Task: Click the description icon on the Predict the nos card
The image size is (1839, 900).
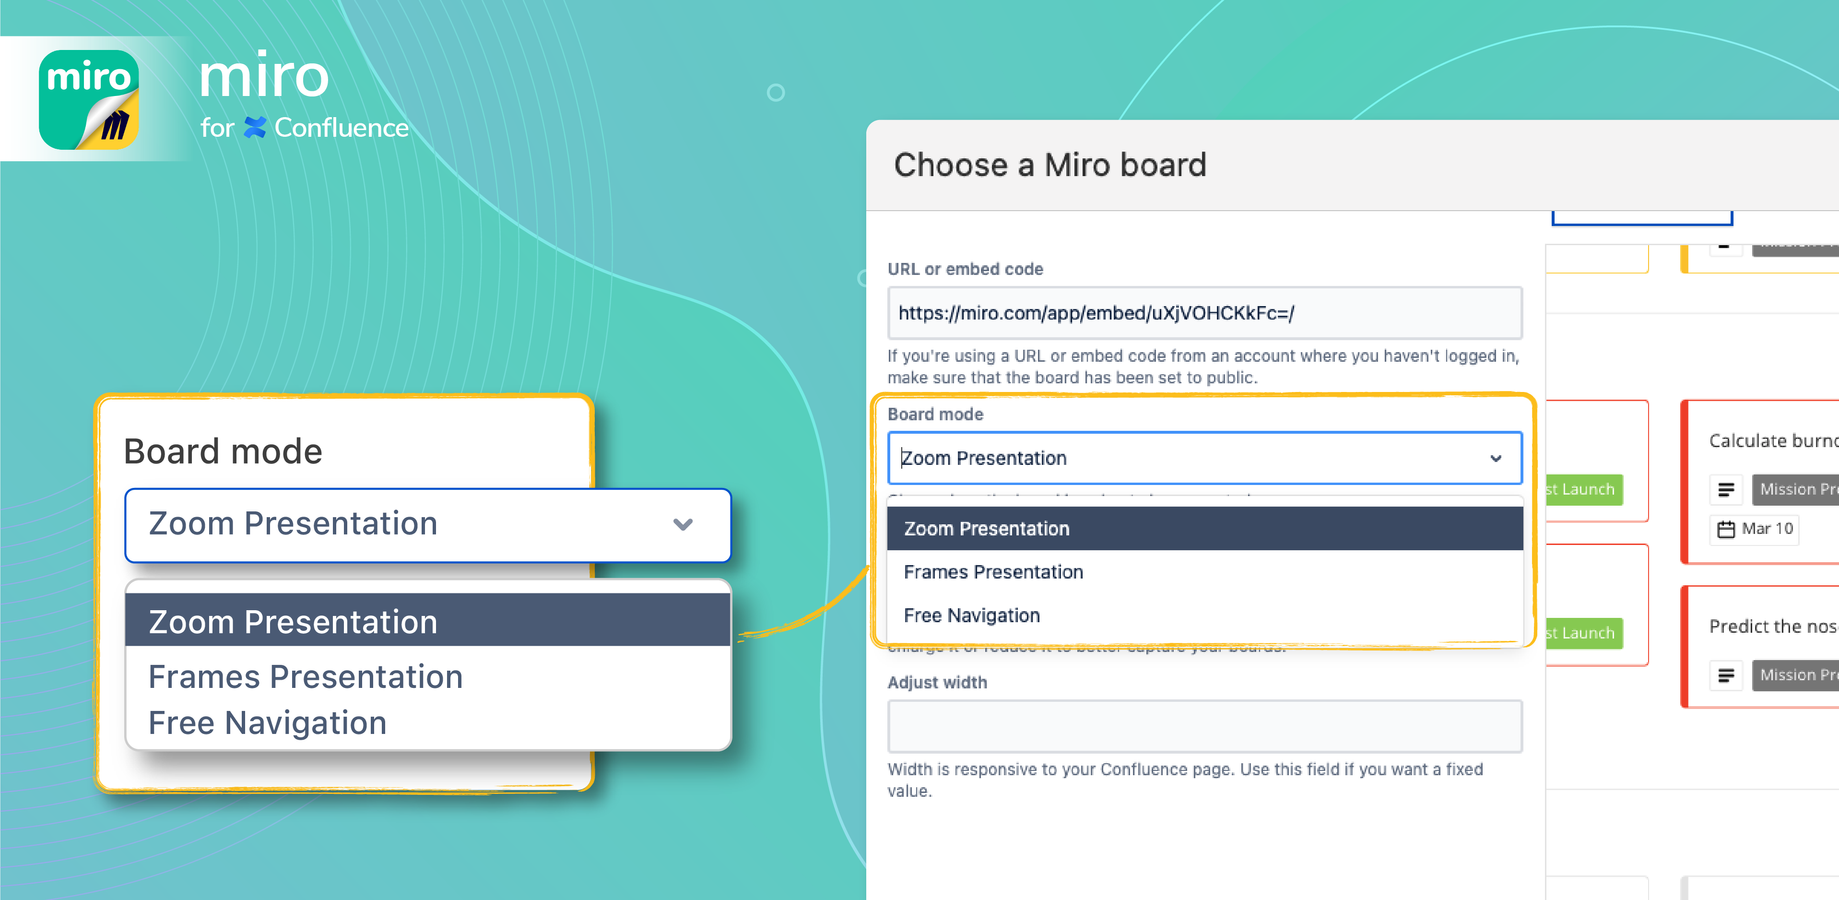Action: (1726, 675)
